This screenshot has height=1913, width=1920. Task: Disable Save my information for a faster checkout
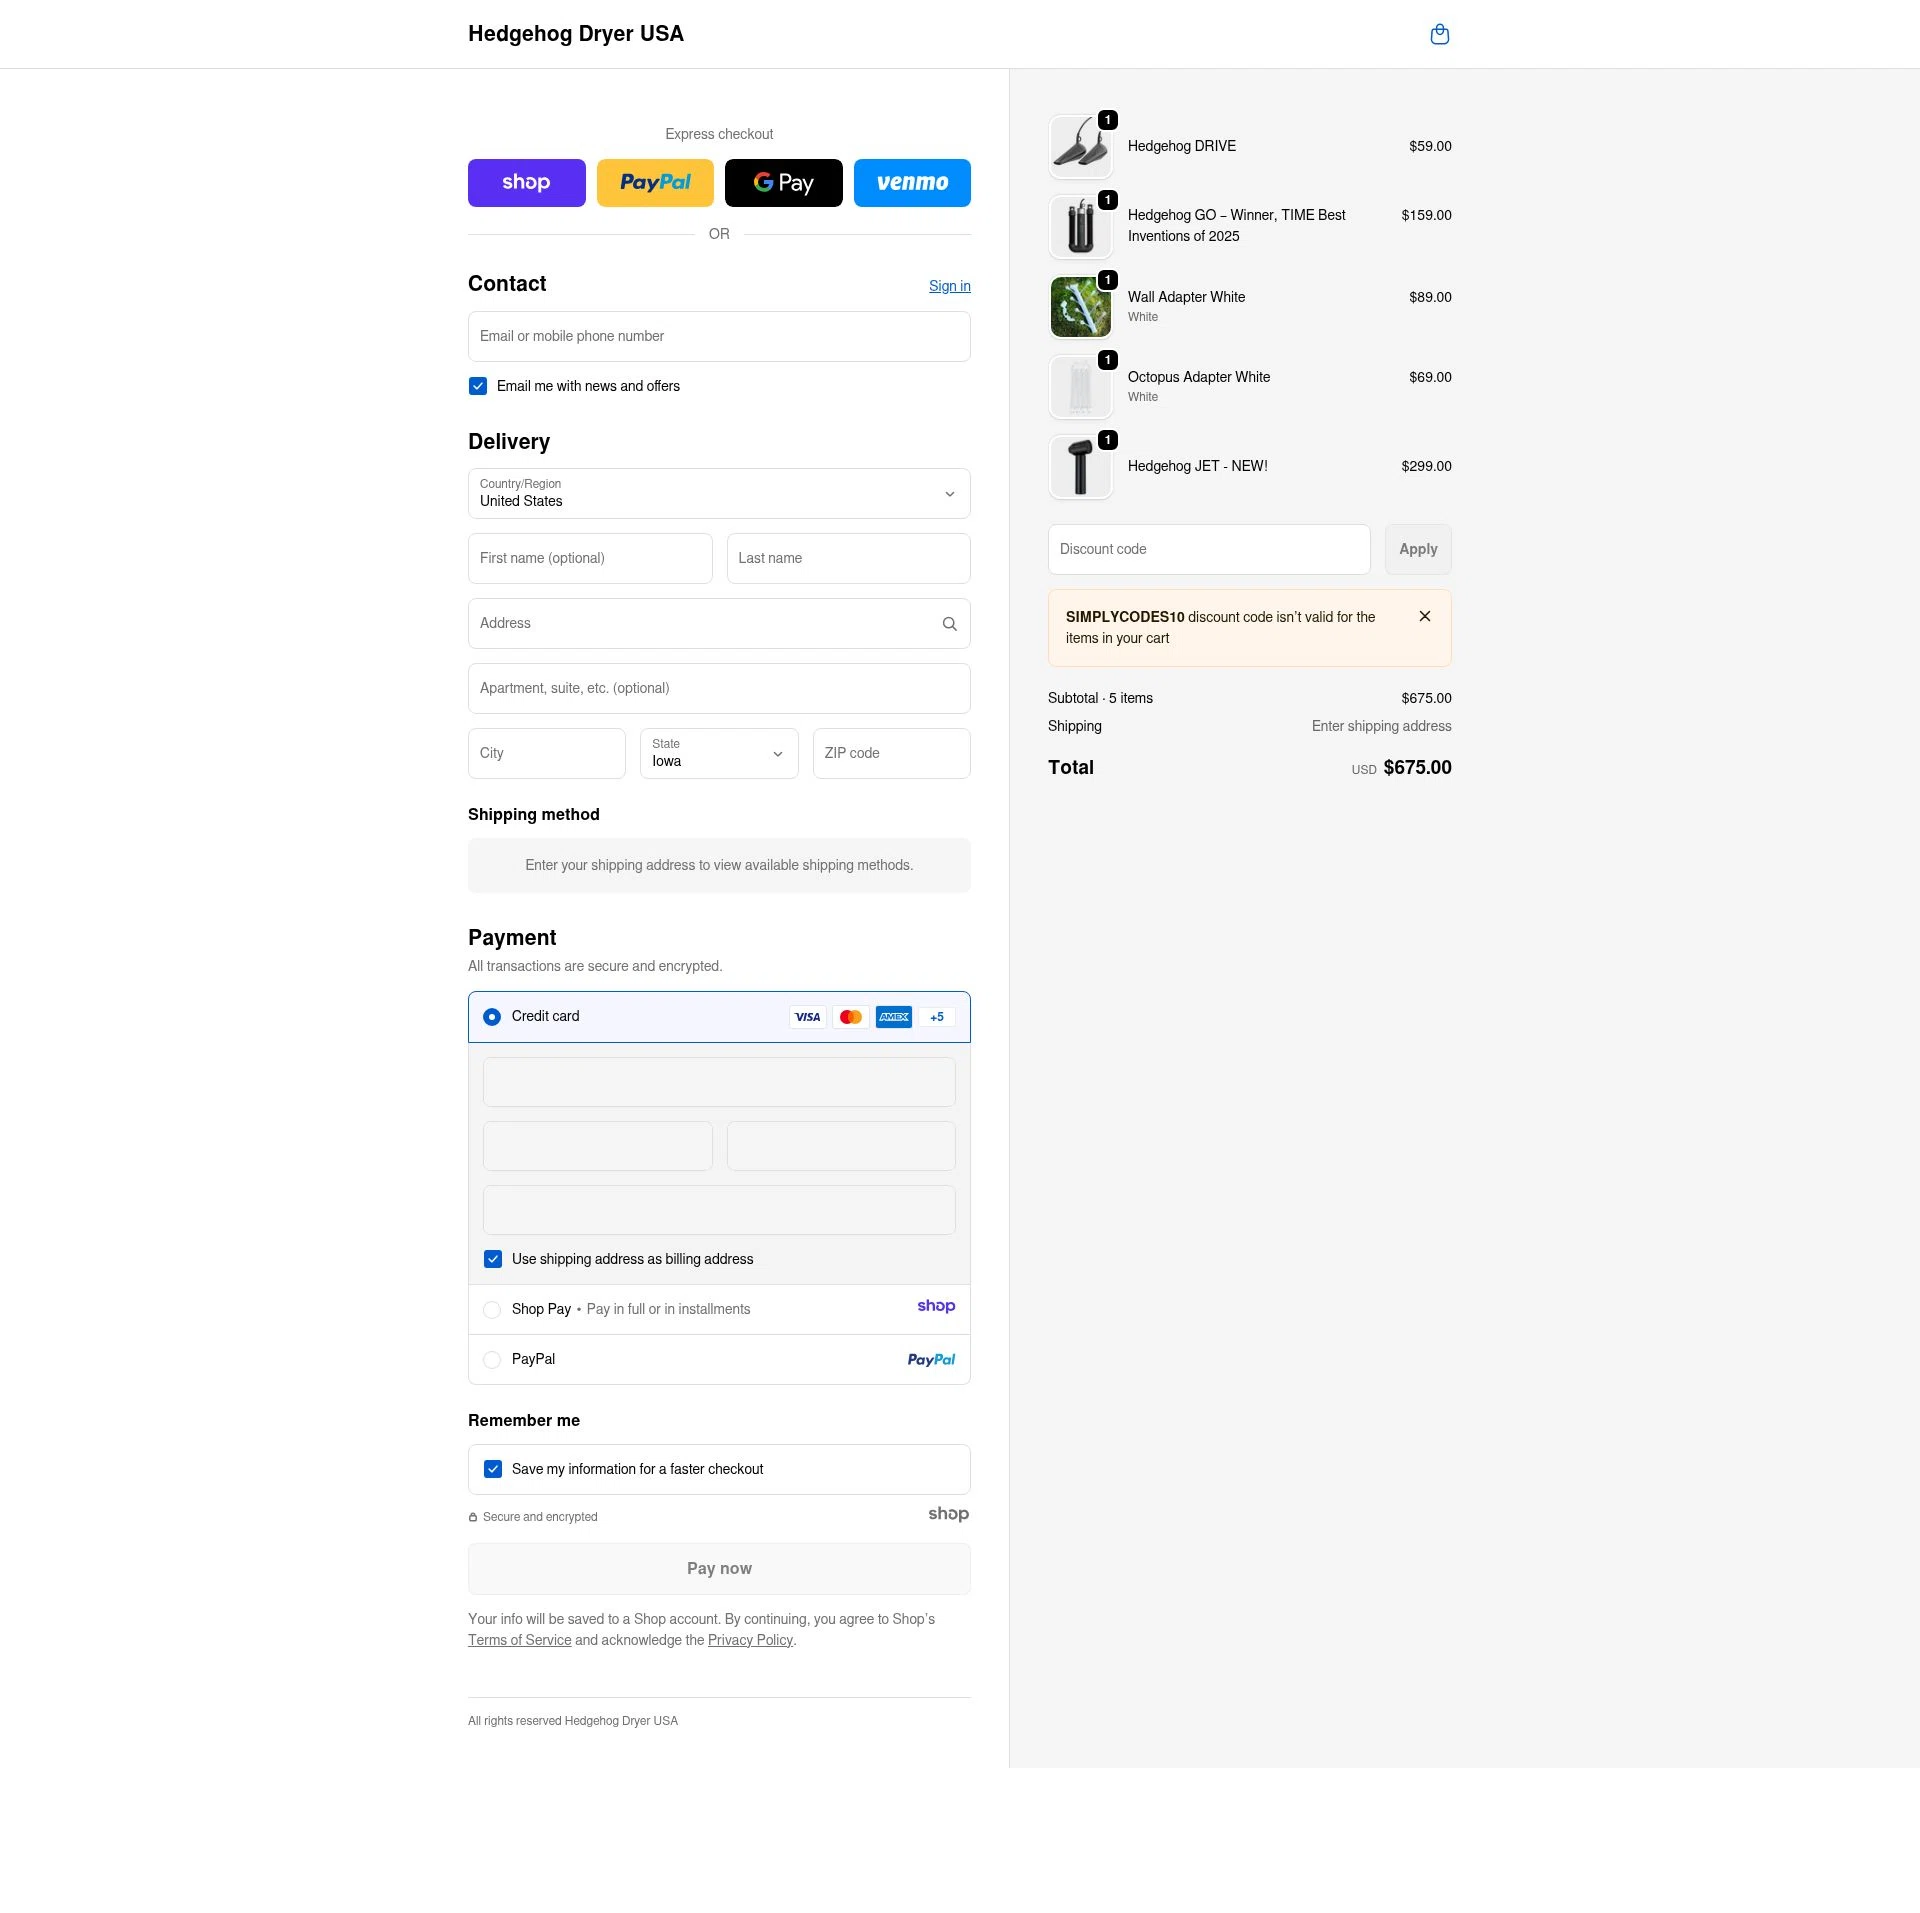(493, 1468)
